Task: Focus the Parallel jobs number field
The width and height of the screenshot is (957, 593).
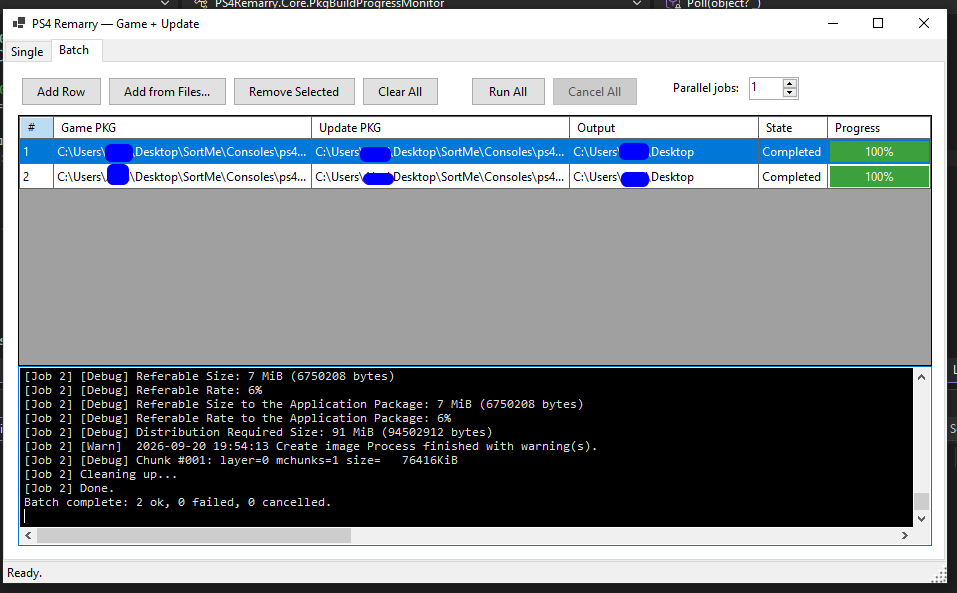Action: click(x=765, y=88)
